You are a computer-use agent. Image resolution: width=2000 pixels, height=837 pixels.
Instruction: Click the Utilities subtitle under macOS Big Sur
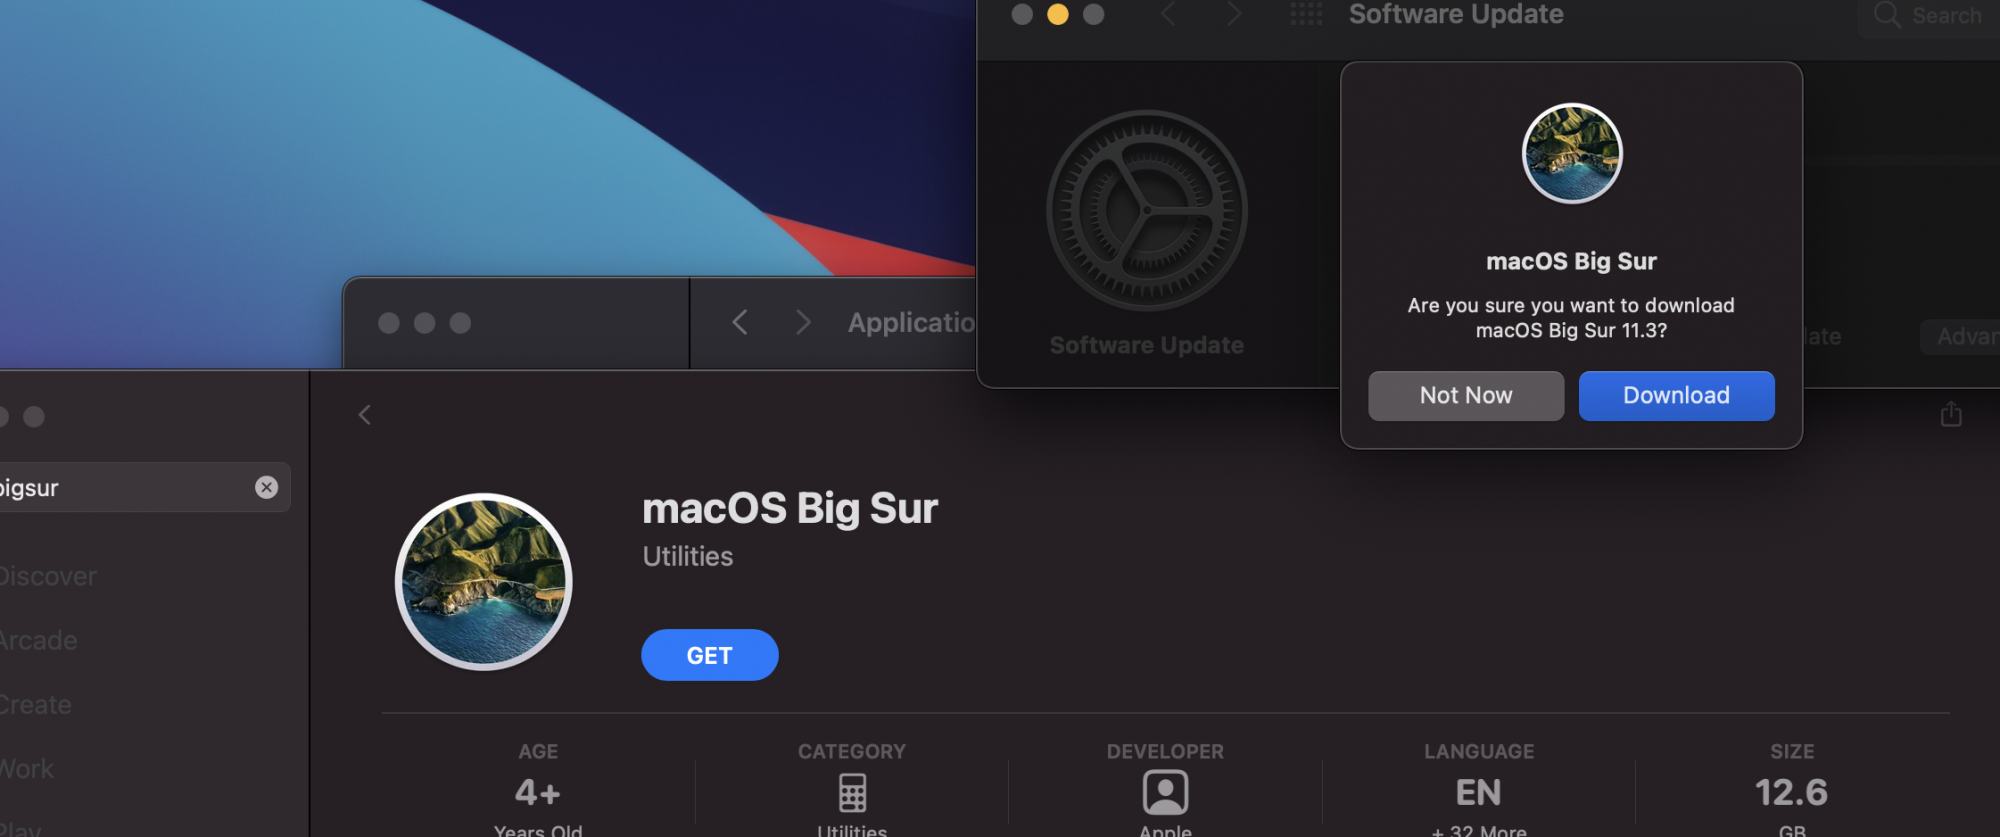coord(688,556)
